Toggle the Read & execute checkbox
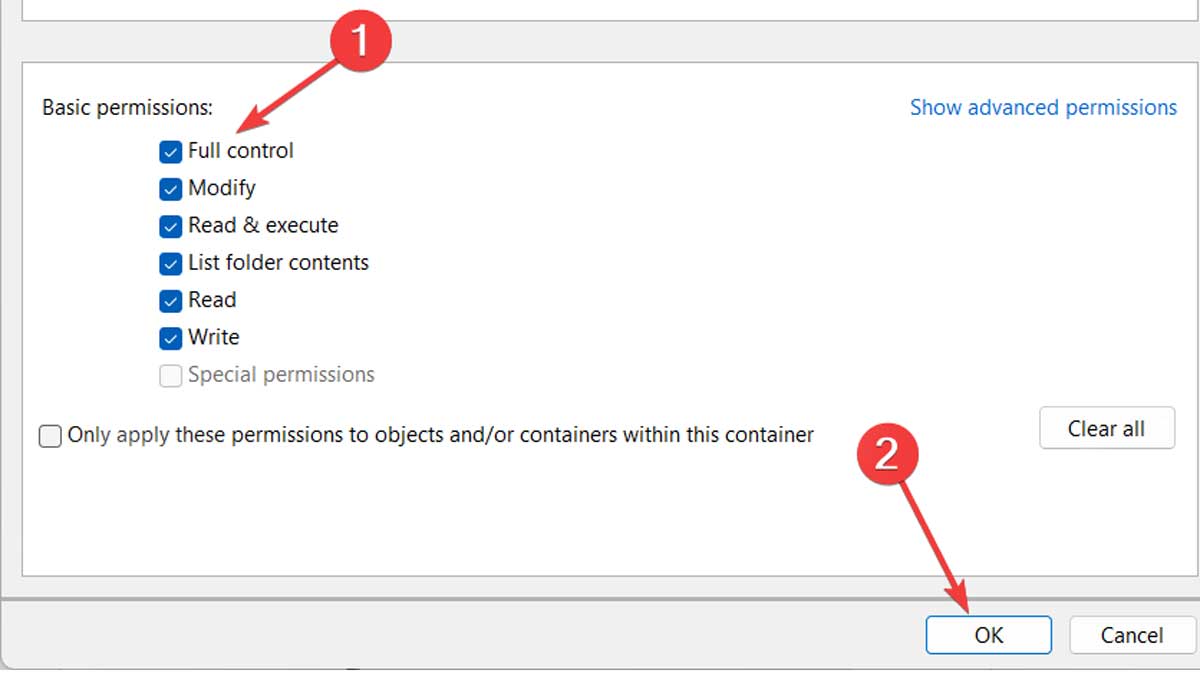Image resolution: width=1200 pixels, height=673 pixels. 170,226
